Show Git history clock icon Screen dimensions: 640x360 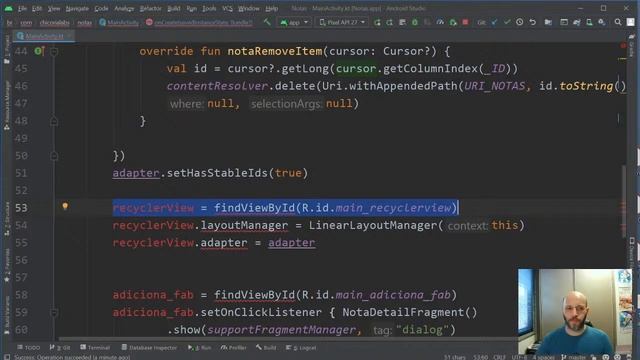click(x=520, y=22)
